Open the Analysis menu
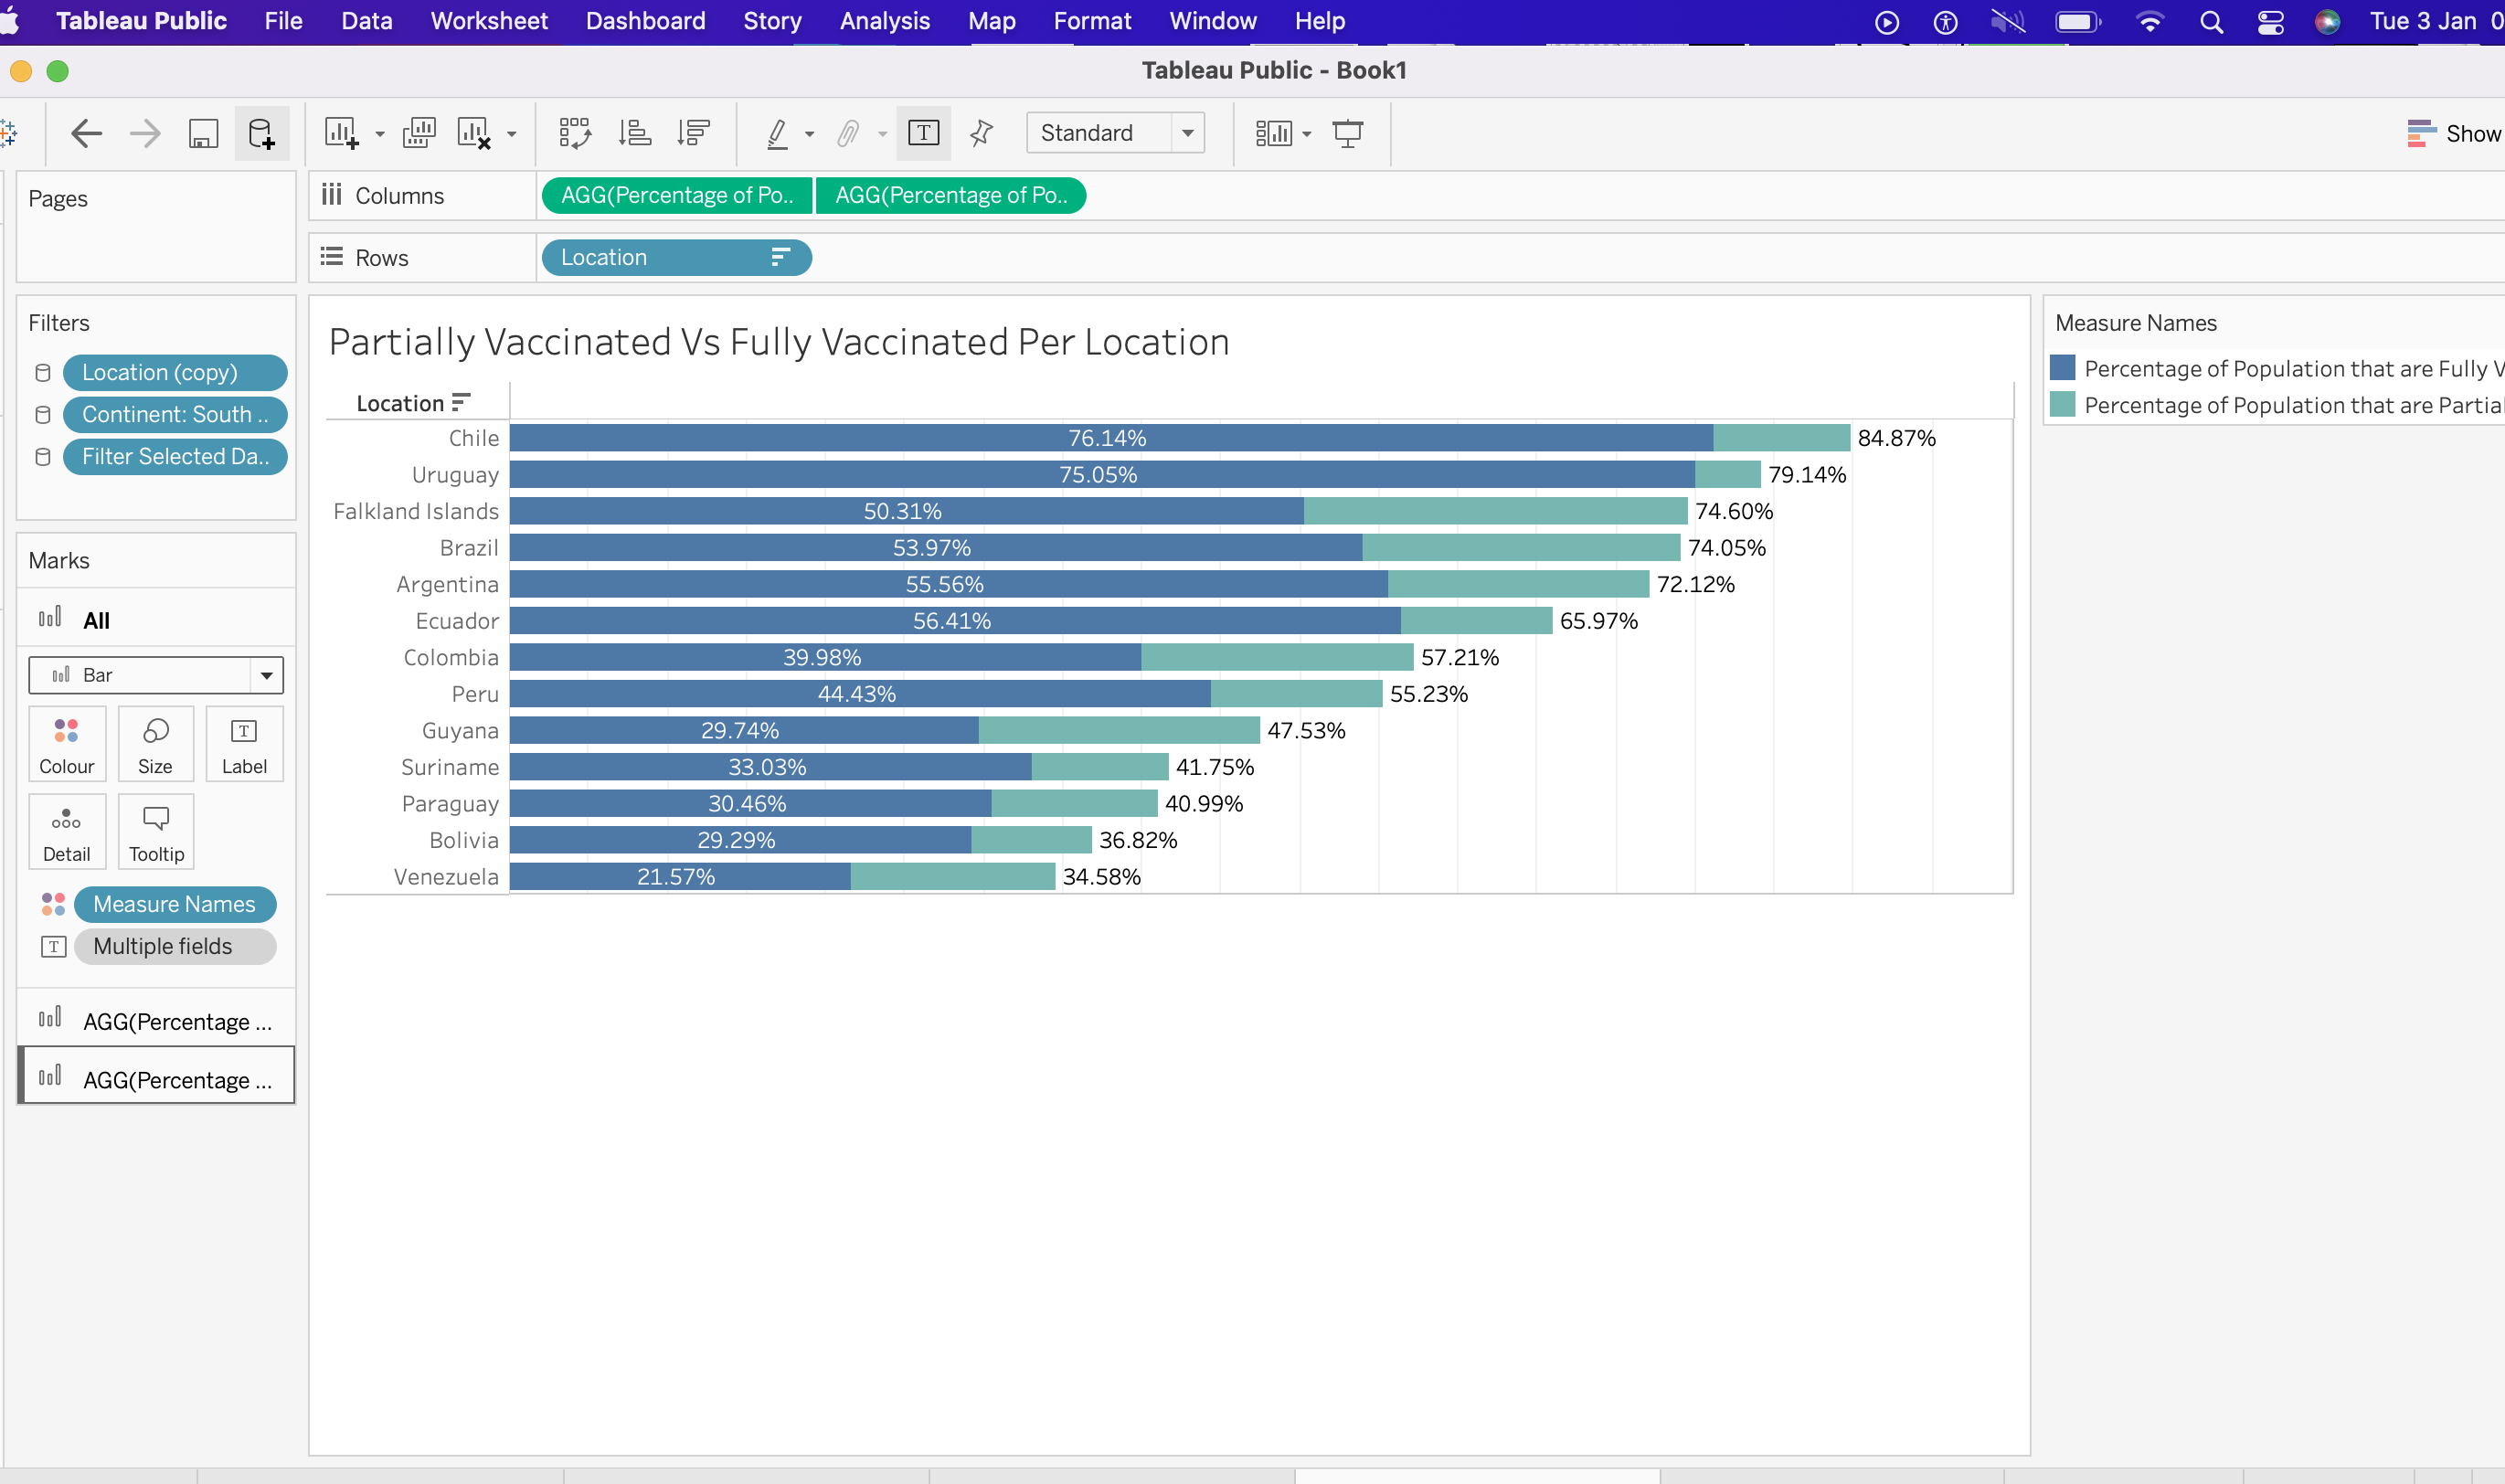Image resolution: width=2505 pixels, height=1484 pixels. [x=884, y=20]
